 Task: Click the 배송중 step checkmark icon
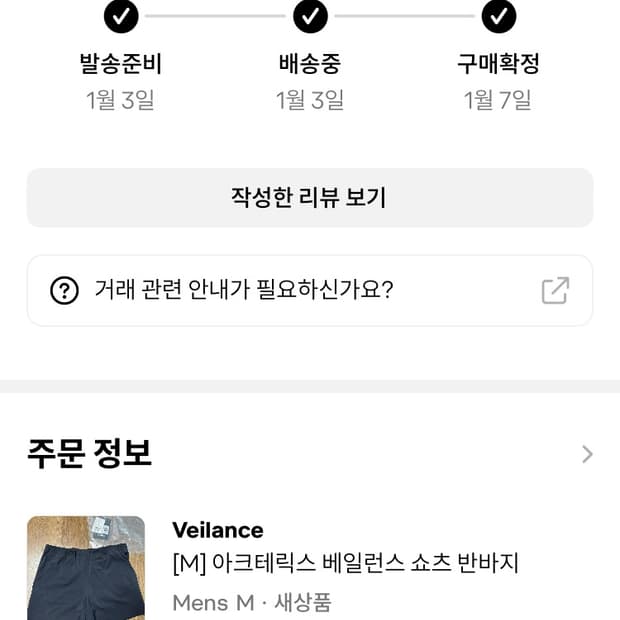tap(310, 16)
